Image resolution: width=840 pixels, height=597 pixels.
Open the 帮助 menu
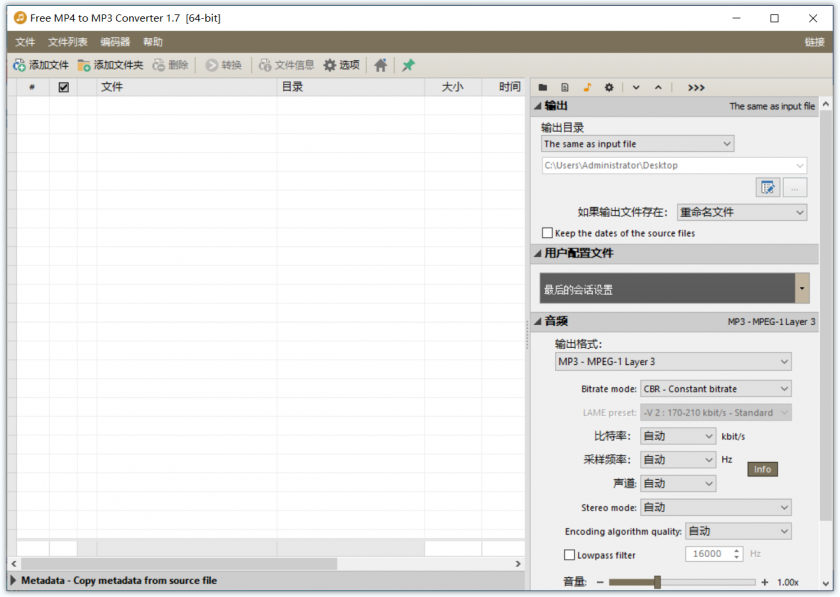[153, 42]
